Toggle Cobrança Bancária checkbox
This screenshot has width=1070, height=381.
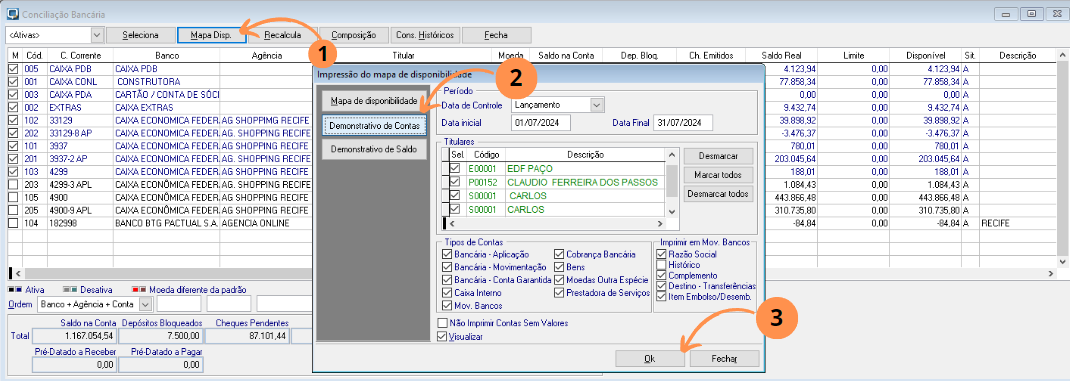click(x=559, y=255)
